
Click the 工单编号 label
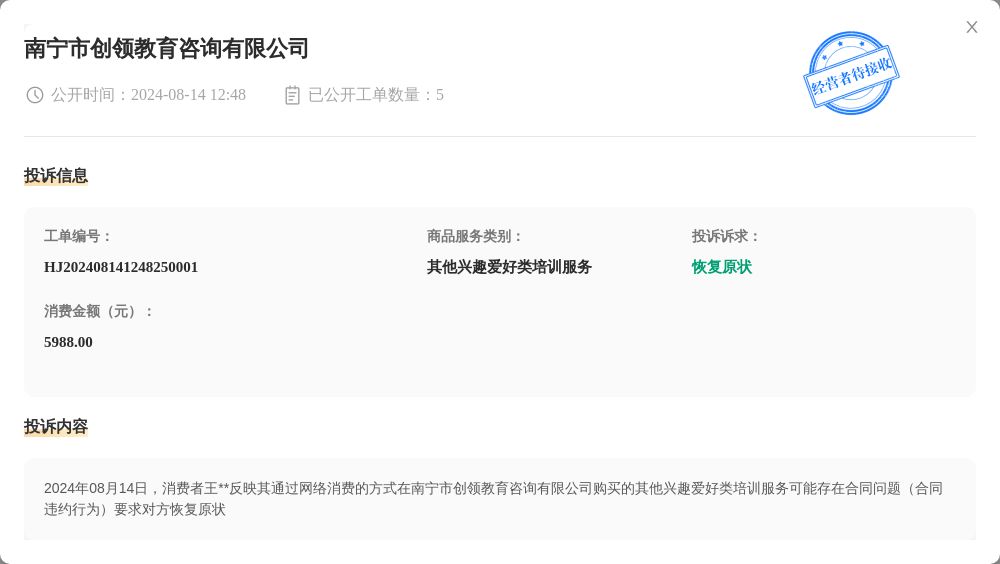[77, 237]
